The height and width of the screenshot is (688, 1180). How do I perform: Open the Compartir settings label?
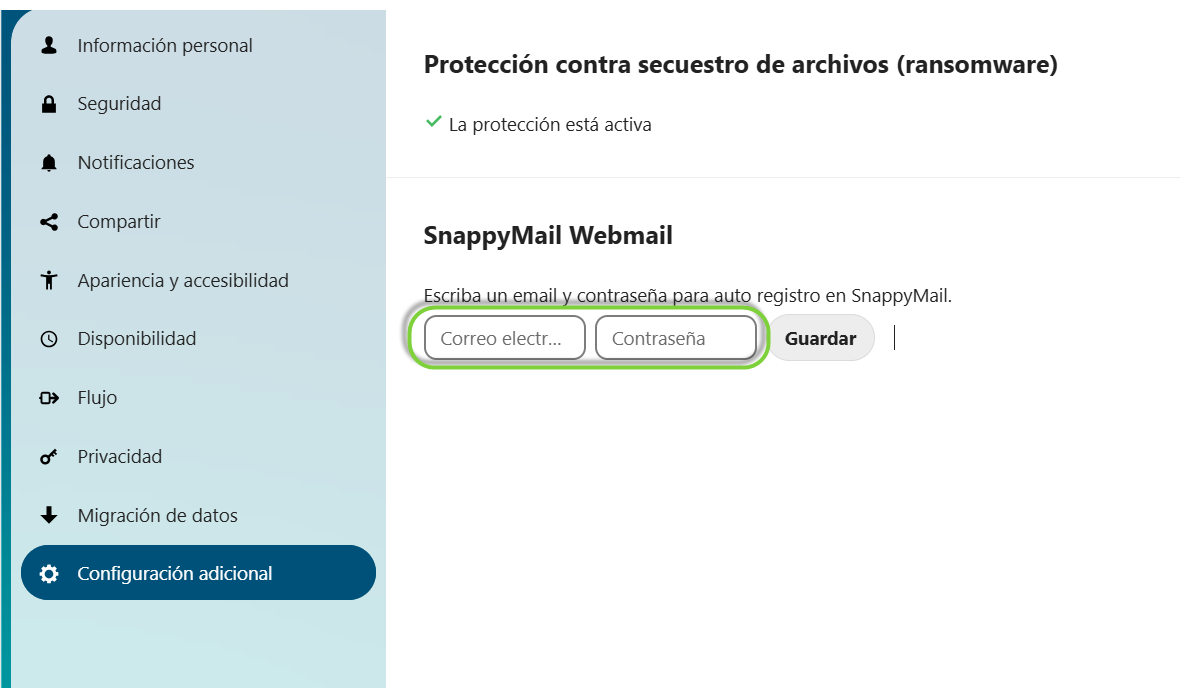click(119, 222)
